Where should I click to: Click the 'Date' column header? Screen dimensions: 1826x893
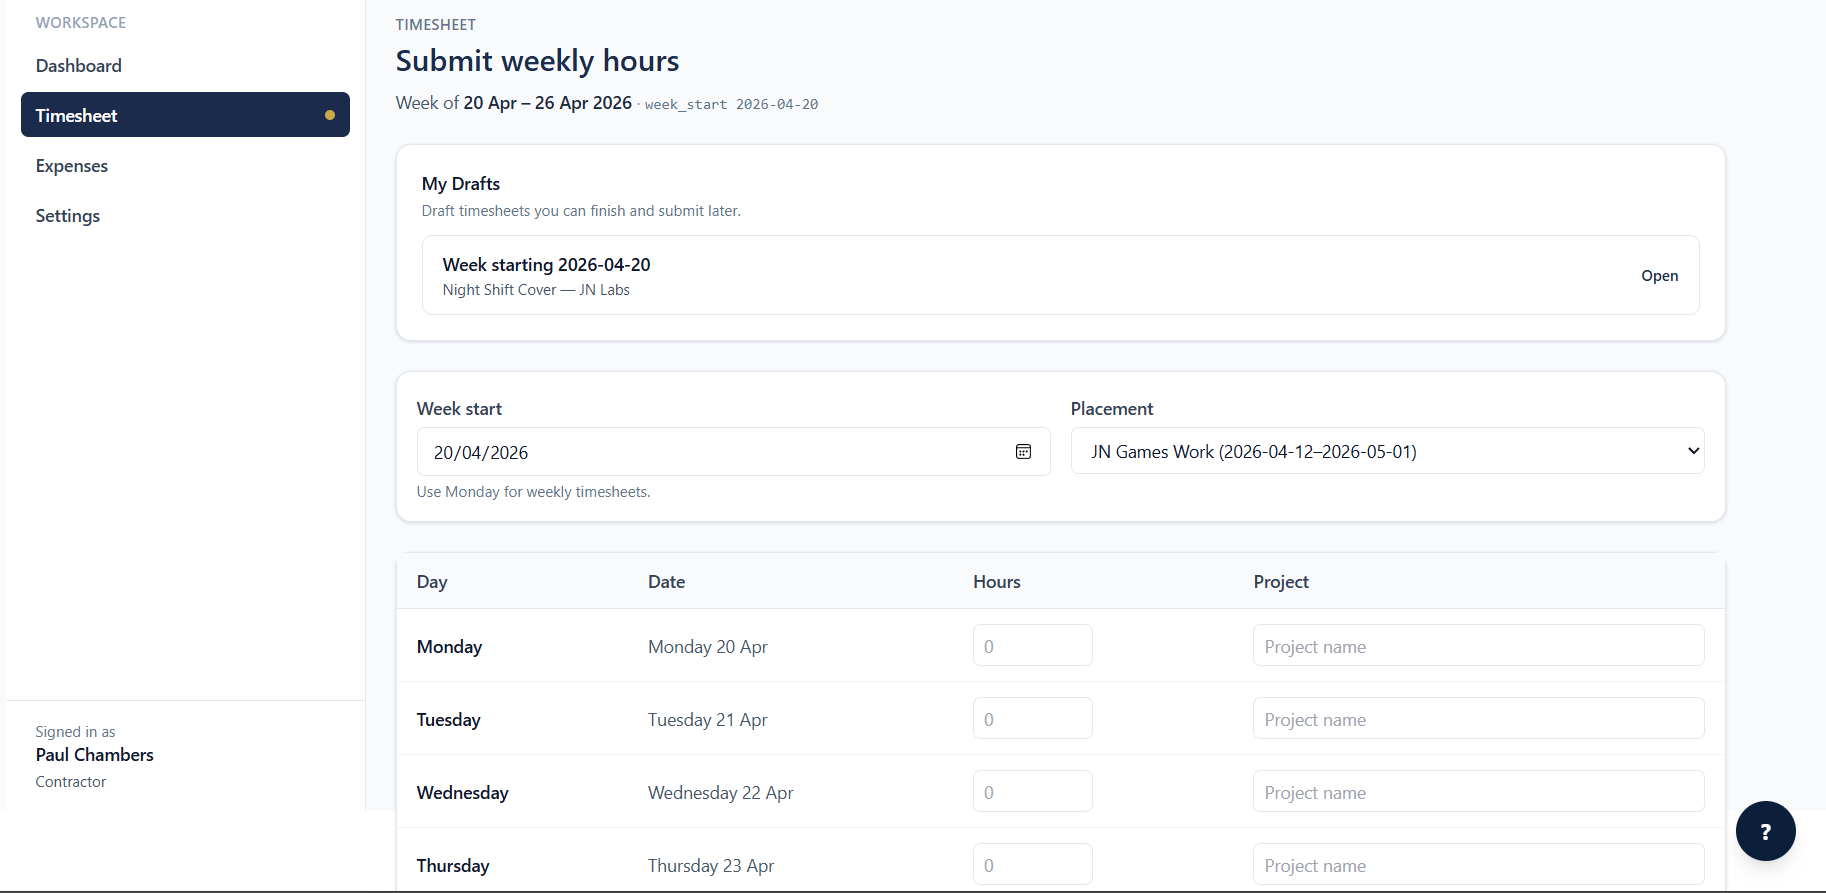coord(667,582)
